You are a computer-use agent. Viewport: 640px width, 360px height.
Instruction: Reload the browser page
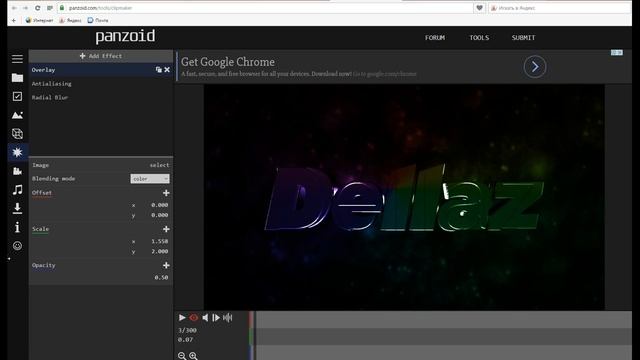[38, 8]
